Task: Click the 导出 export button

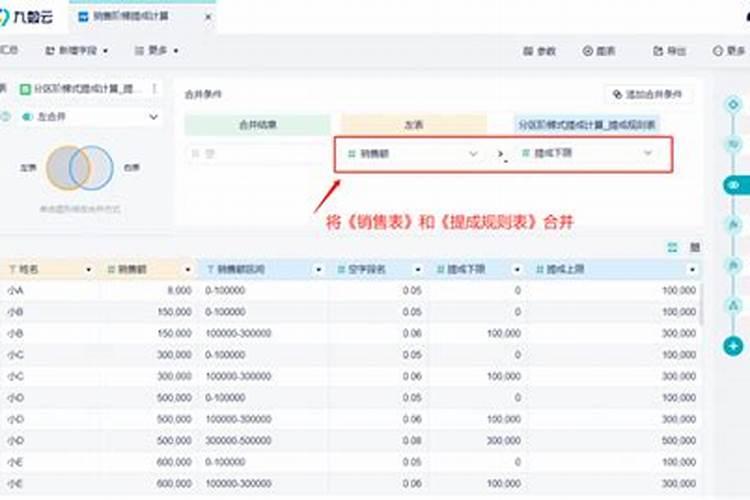Action: pos(670,51)
